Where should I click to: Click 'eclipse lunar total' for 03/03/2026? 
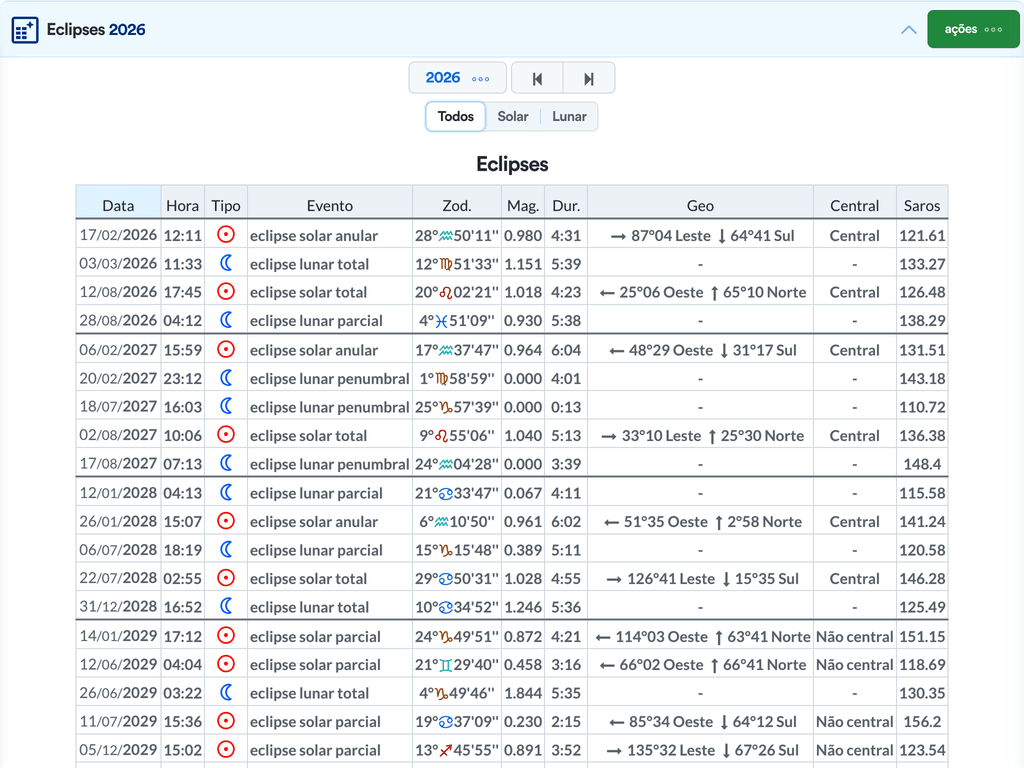tap(310, 264)
